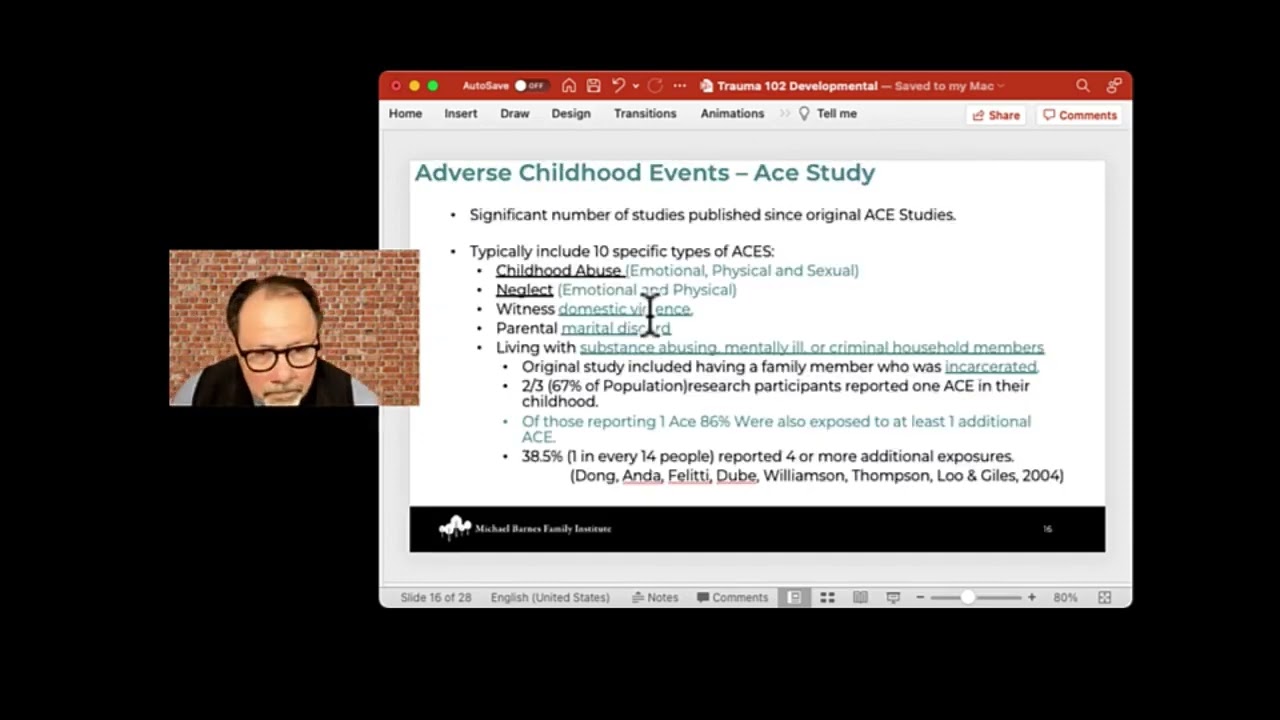Switch to Normal view
Screen dimensions: 1280x720
[794, 597]
